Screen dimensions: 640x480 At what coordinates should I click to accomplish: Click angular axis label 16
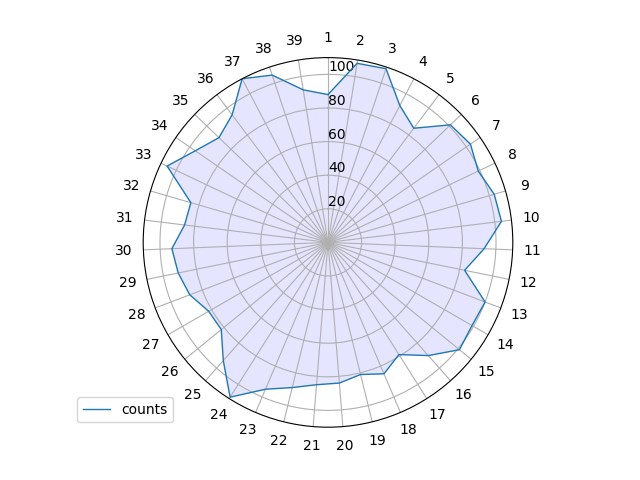(463, 394)
